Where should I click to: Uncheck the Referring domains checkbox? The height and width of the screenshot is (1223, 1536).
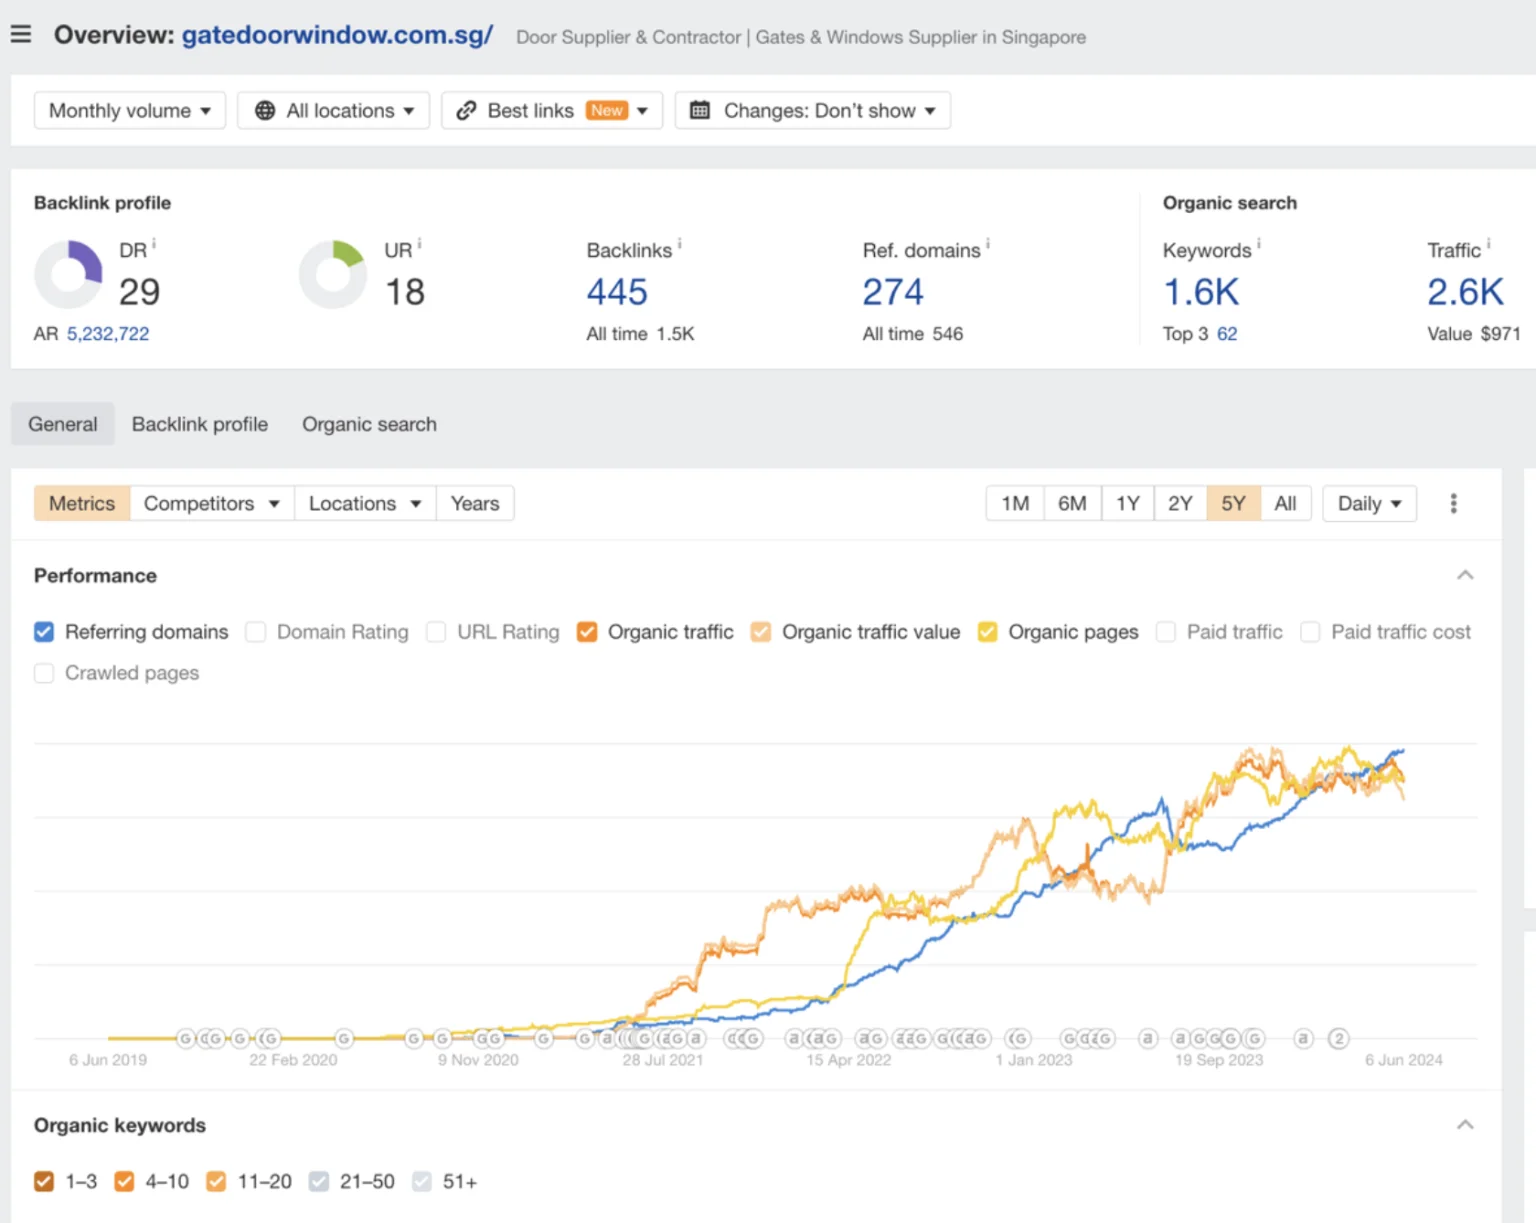[x=44, y=632]
